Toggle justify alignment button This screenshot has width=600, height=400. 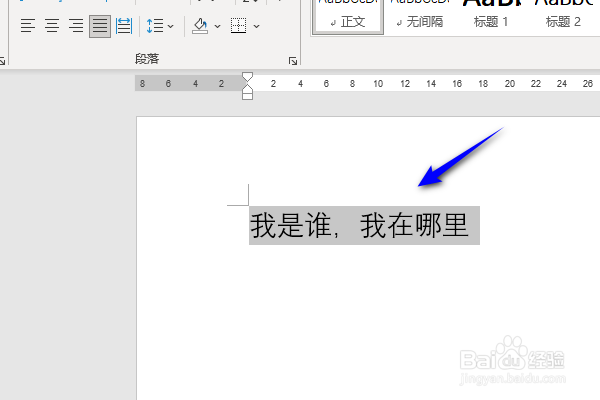tap(100, 26)
